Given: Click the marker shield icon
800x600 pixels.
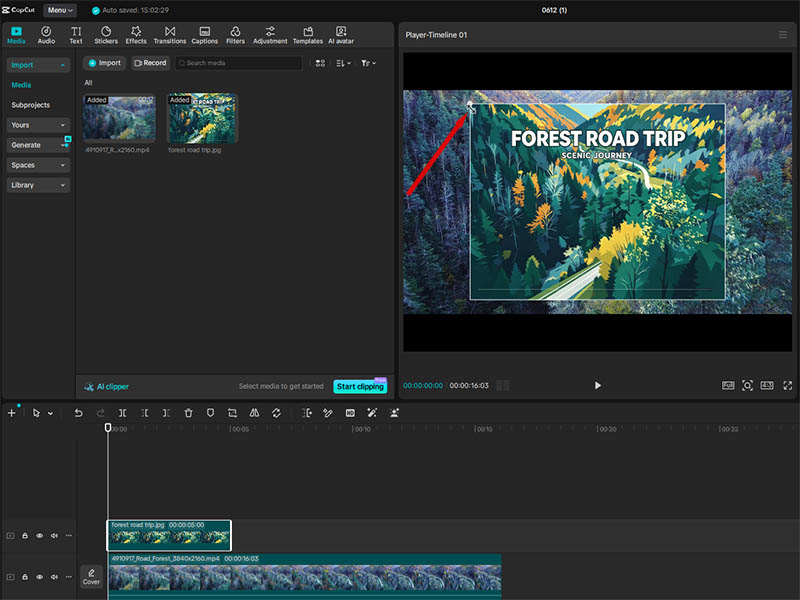Looking at the screenshot, I should pyautogui.click(x=210, y=413).
